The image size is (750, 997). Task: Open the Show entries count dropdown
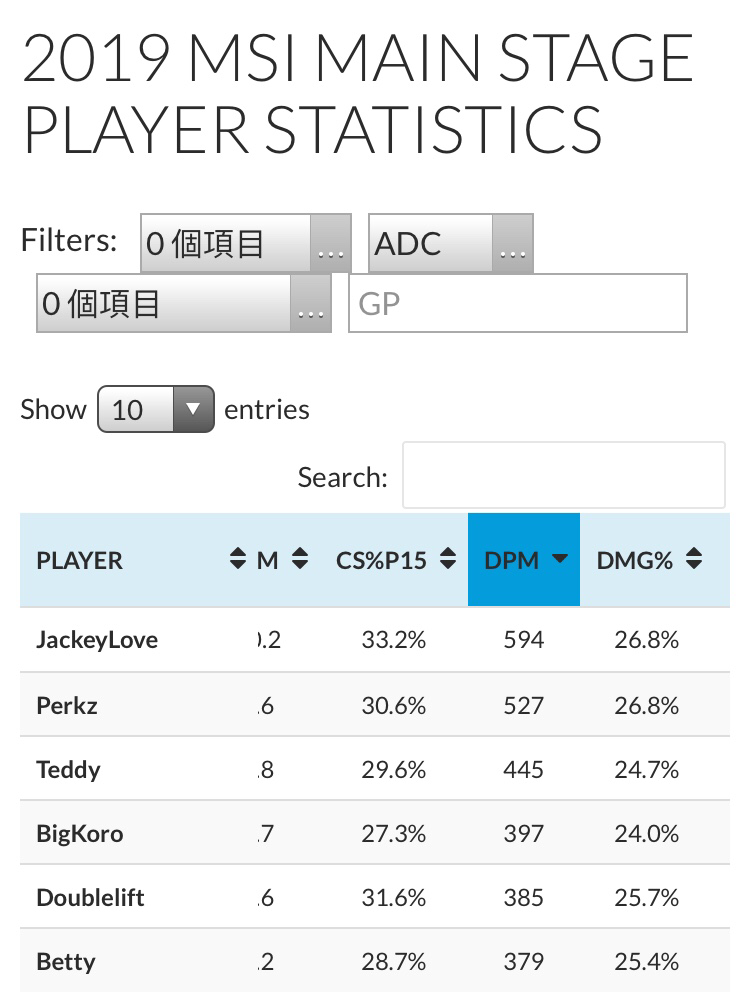156,409
